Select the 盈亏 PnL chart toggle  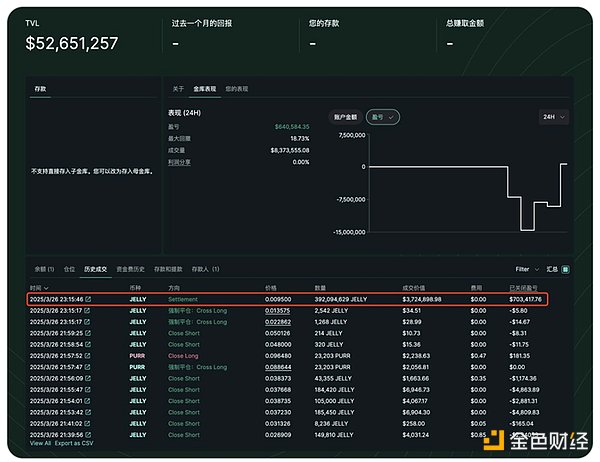(382, 117)
